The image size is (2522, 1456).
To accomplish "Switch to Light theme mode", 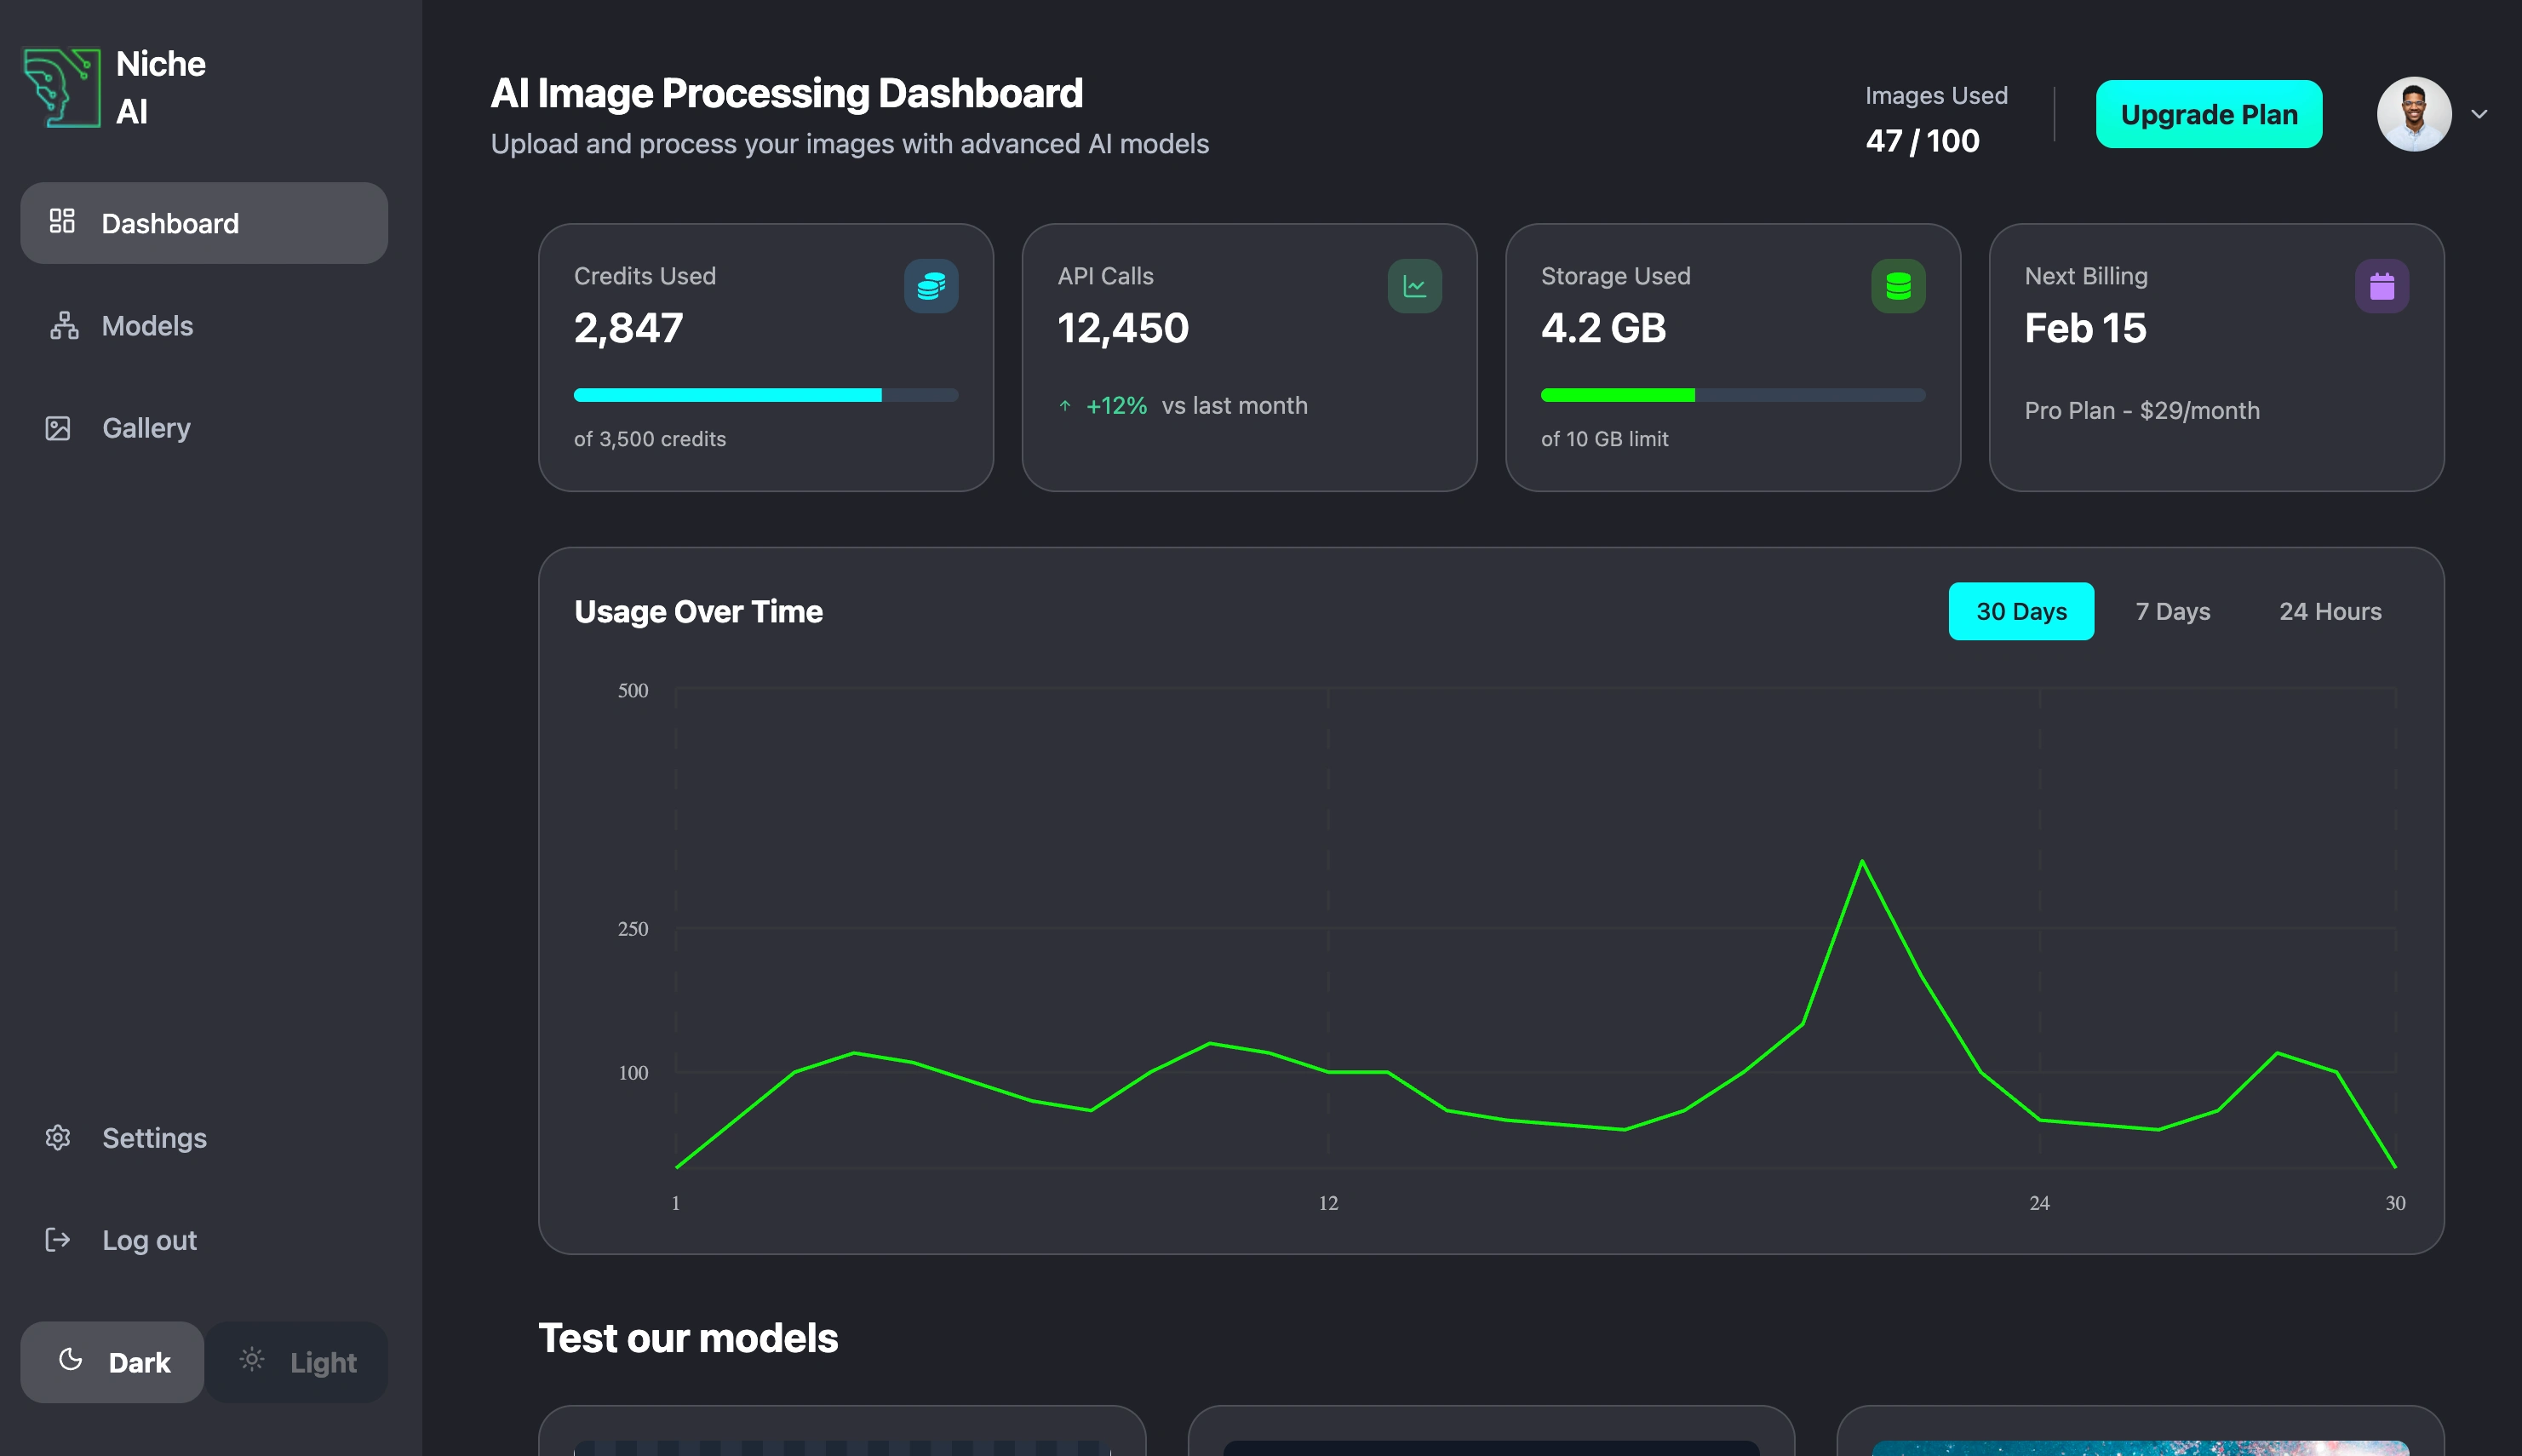I will (x=297, y=1362).
